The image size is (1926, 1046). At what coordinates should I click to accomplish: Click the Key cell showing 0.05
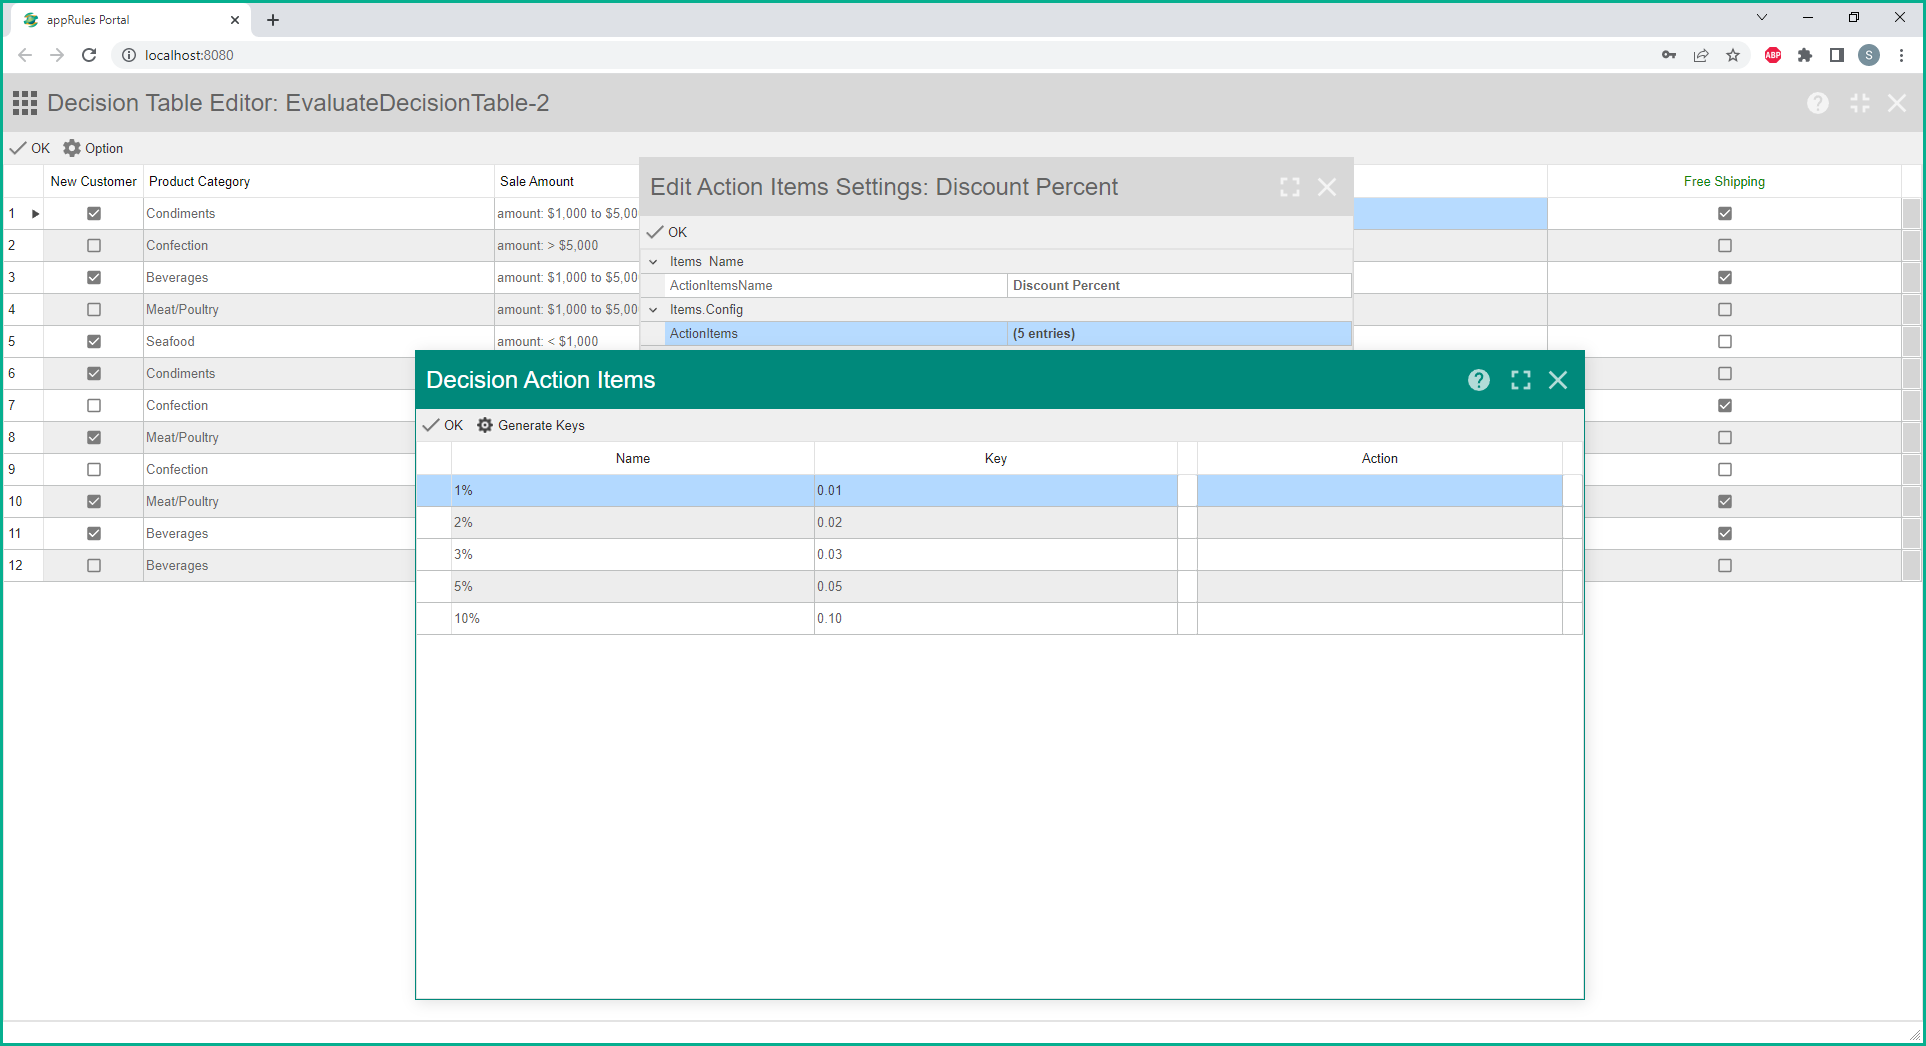click(994, 586)
